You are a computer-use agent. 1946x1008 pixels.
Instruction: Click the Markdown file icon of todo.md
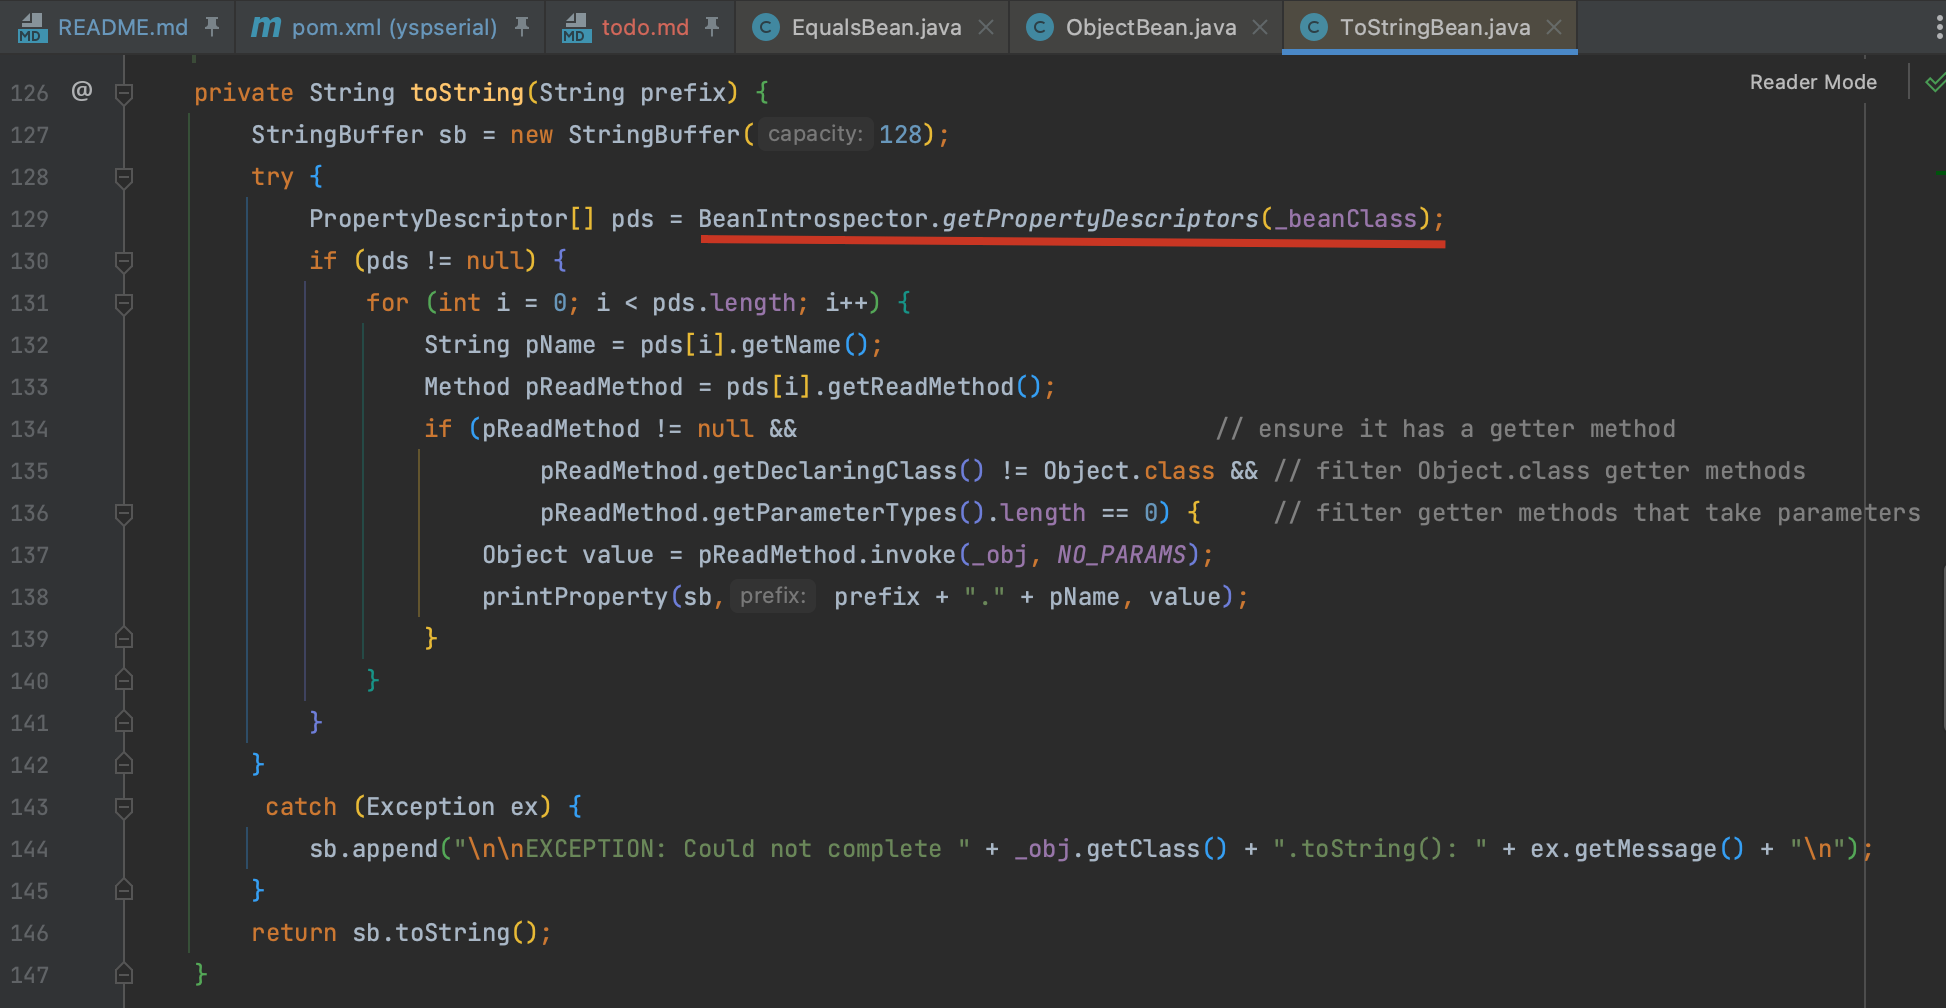575,28
